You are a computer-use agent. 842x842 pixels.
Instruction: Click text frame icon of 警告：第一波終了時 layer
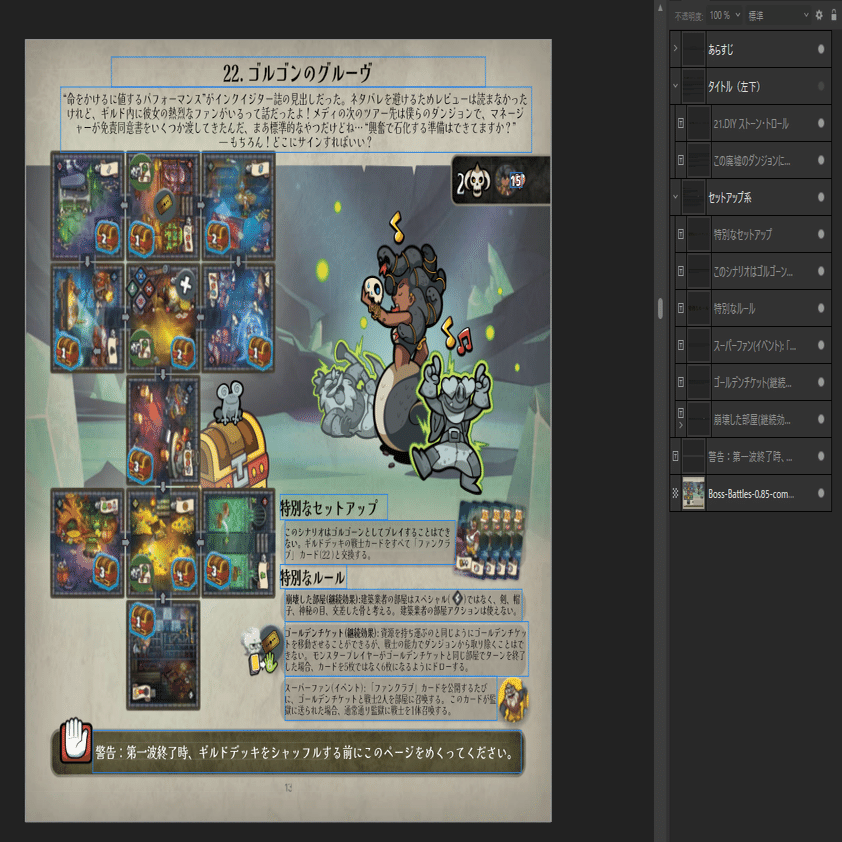675,456
